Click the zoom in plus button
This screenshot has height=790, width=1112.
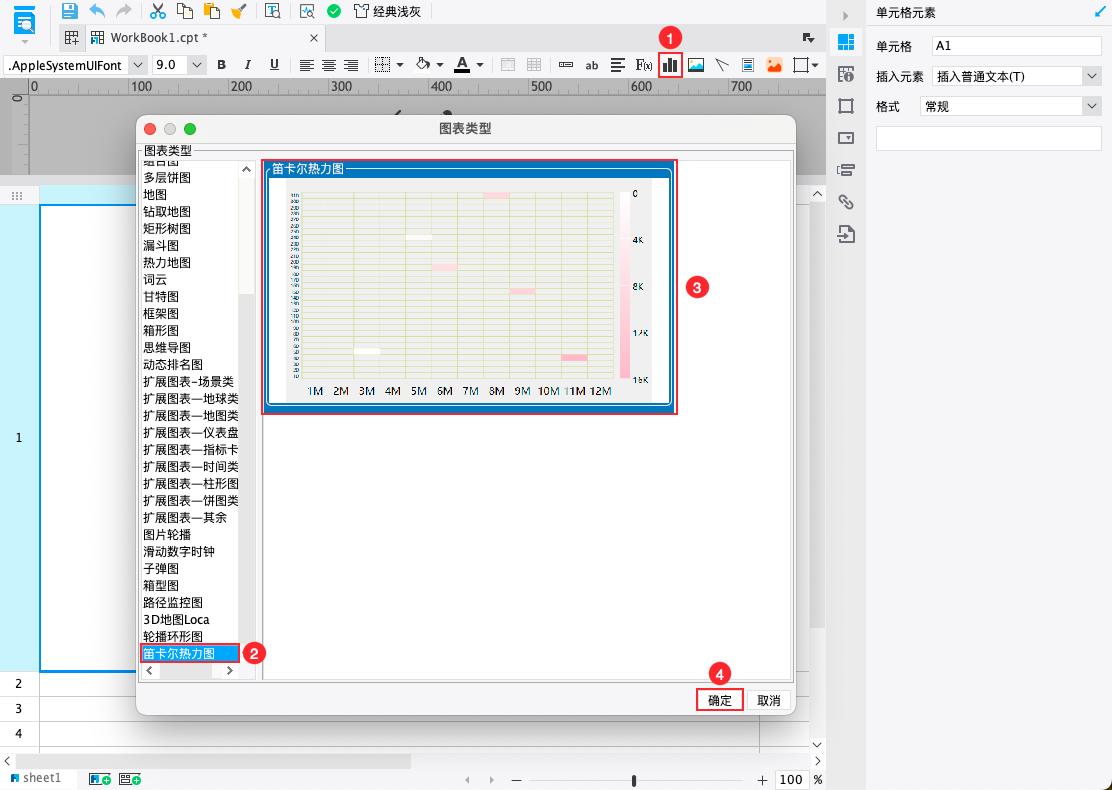(762, 780)
